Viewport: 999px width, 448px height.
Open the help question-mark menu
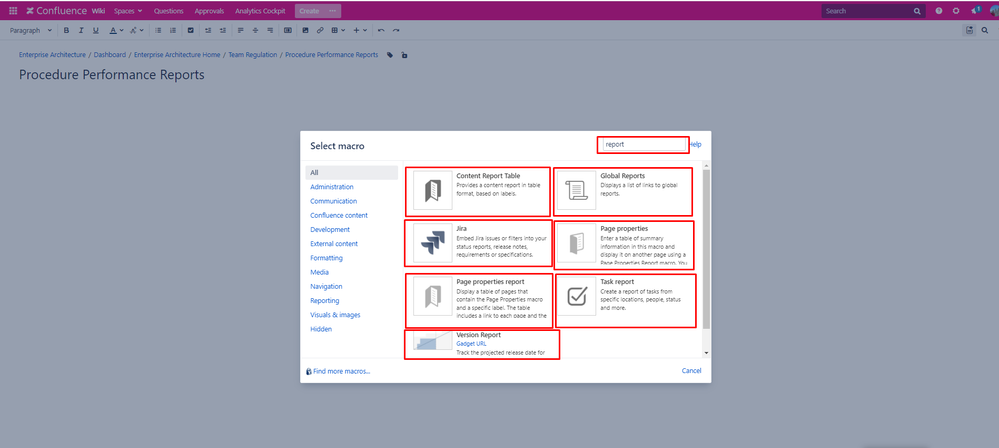(938, 11)
